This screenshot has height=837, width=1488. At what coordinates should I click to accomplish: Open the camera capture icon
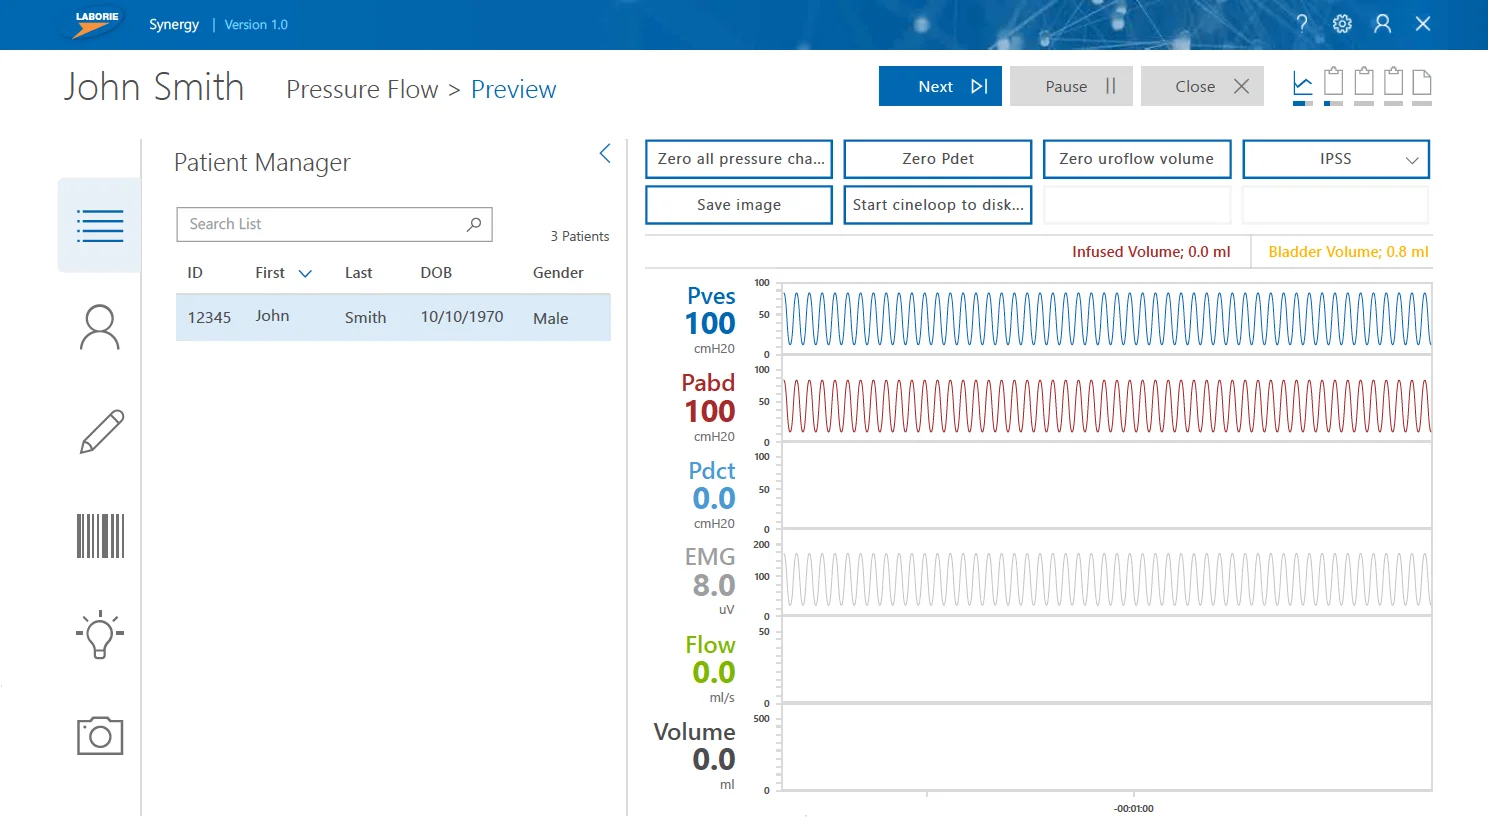(100, 736)
